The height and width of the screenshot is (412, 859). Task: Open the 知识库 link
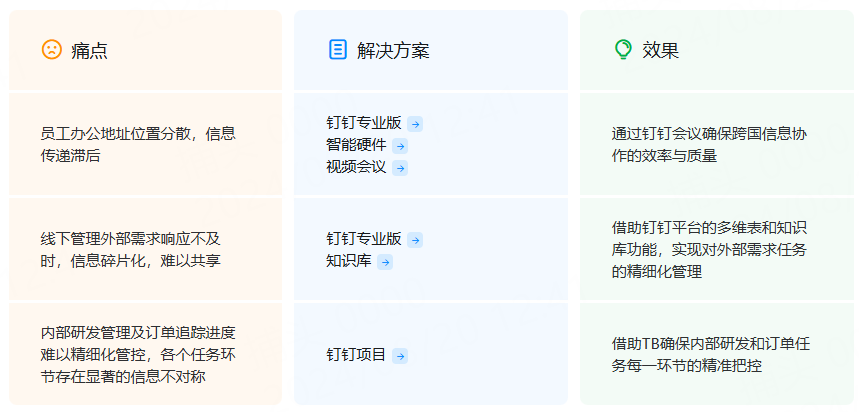point(349,261)
